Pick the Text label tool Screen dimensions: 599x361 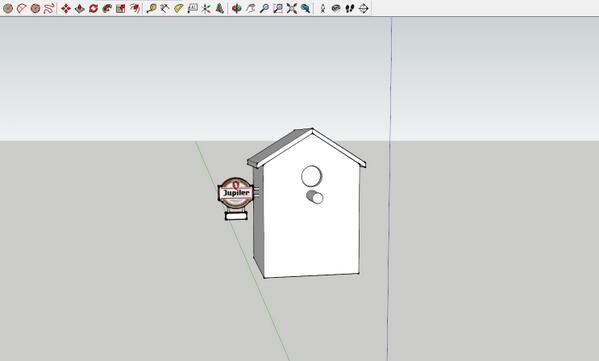coord(193,8)
